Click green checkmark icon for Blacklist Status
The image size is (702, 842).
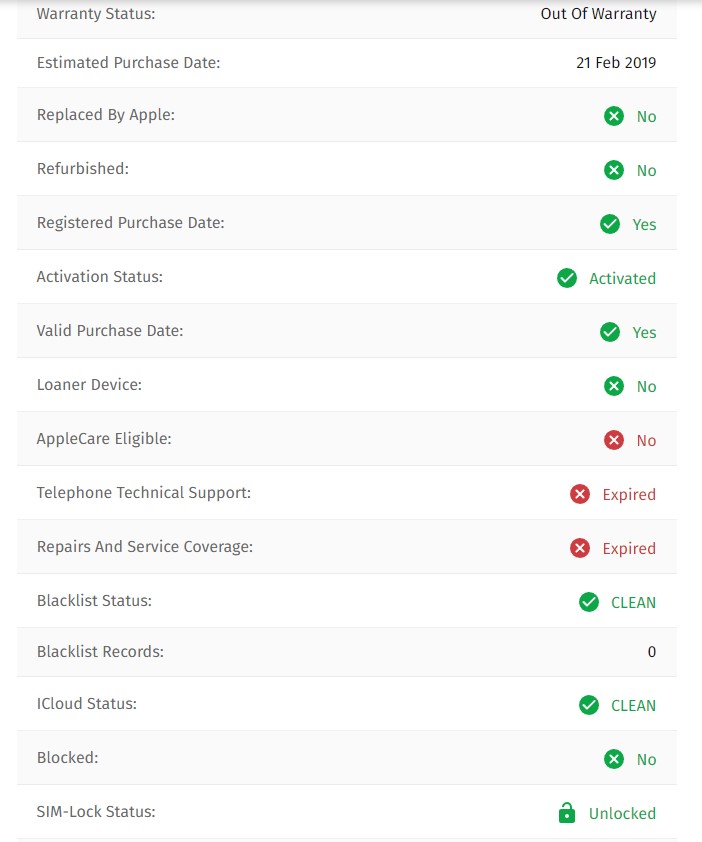(589, 602)
